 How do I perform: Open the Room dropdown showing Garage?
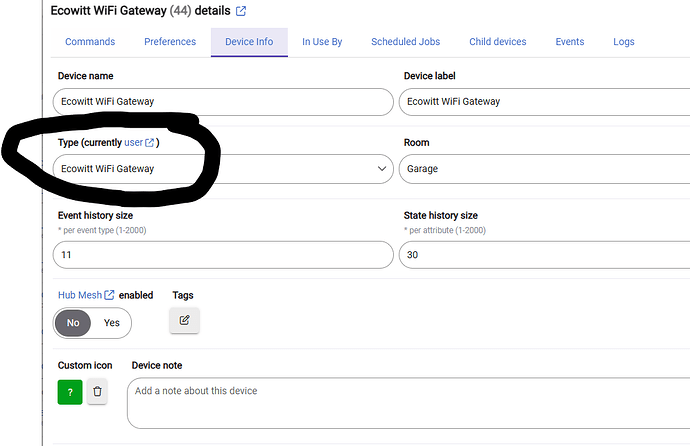544,169
